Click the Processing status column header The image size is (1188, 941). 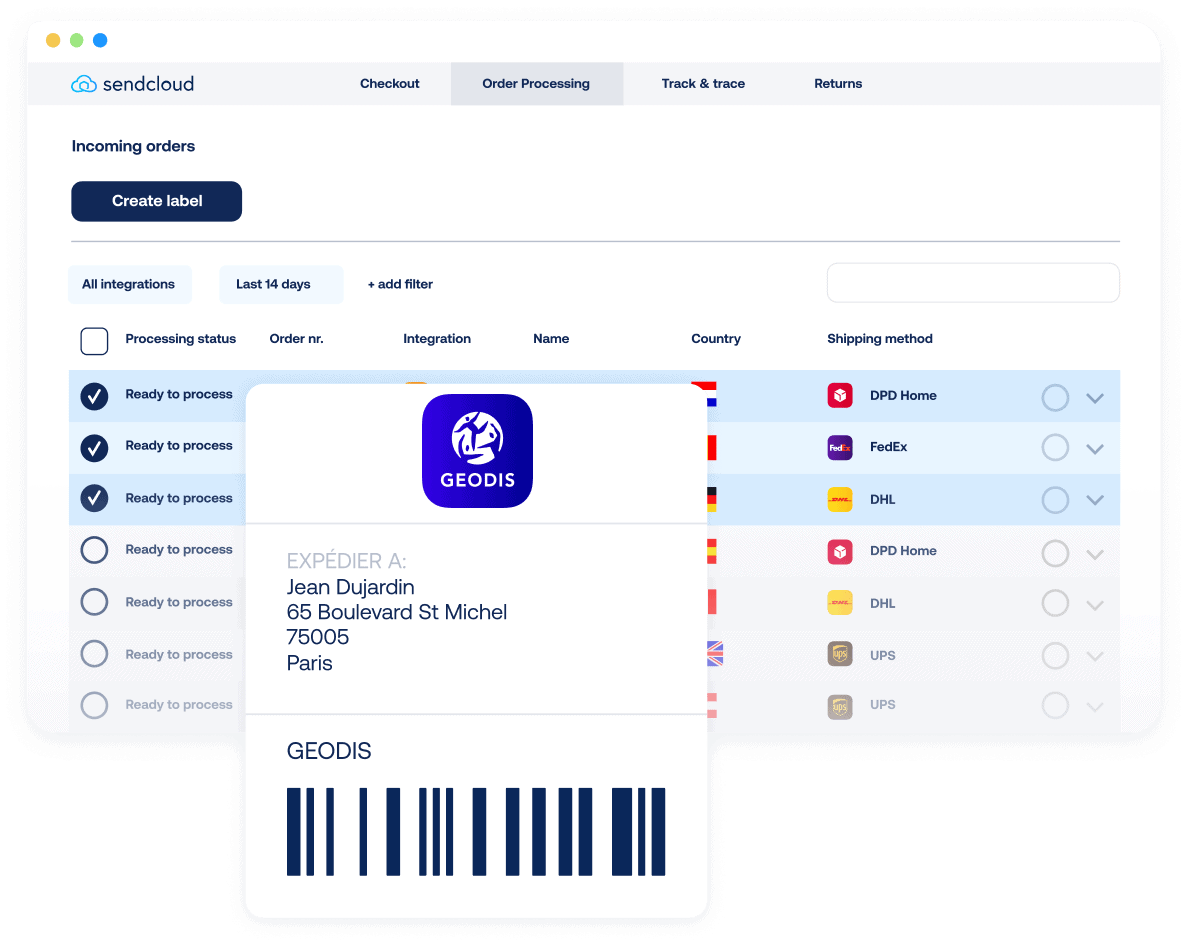click(180, 339)
